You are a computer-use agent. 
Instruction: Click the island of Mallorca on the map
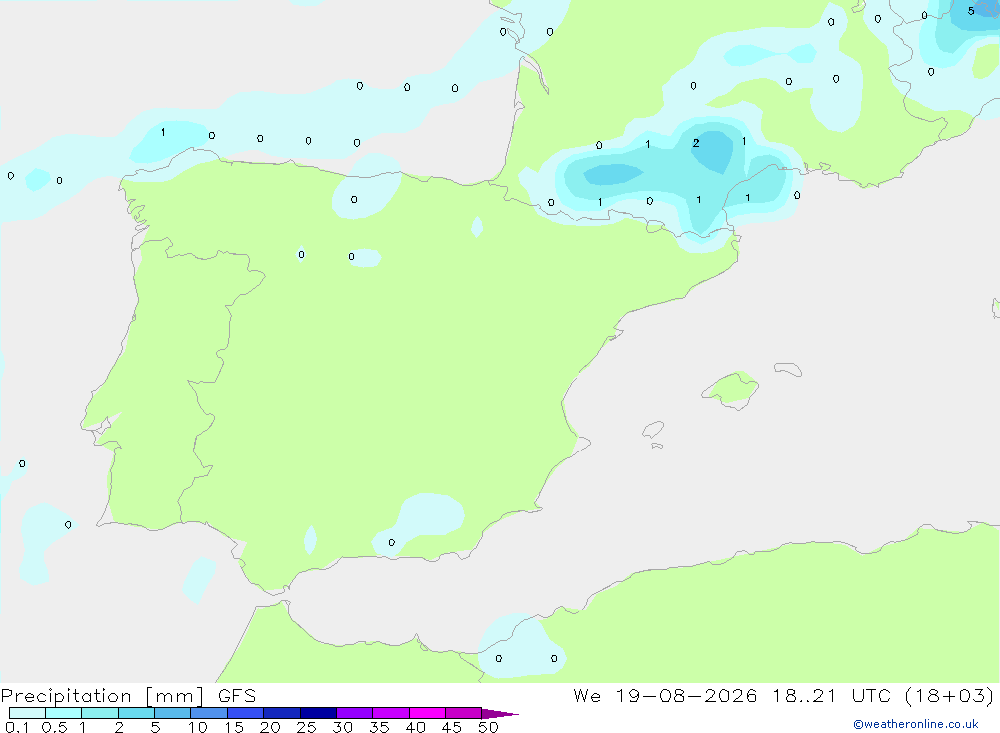731,389
